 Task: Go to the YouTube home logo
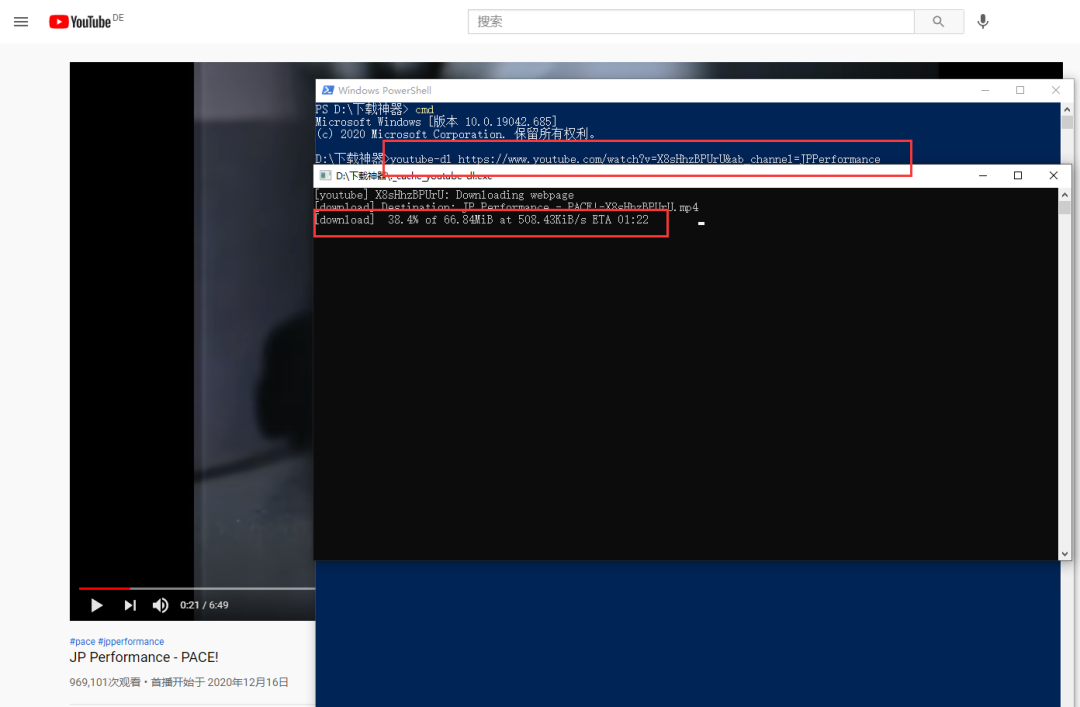click(80, 22)
